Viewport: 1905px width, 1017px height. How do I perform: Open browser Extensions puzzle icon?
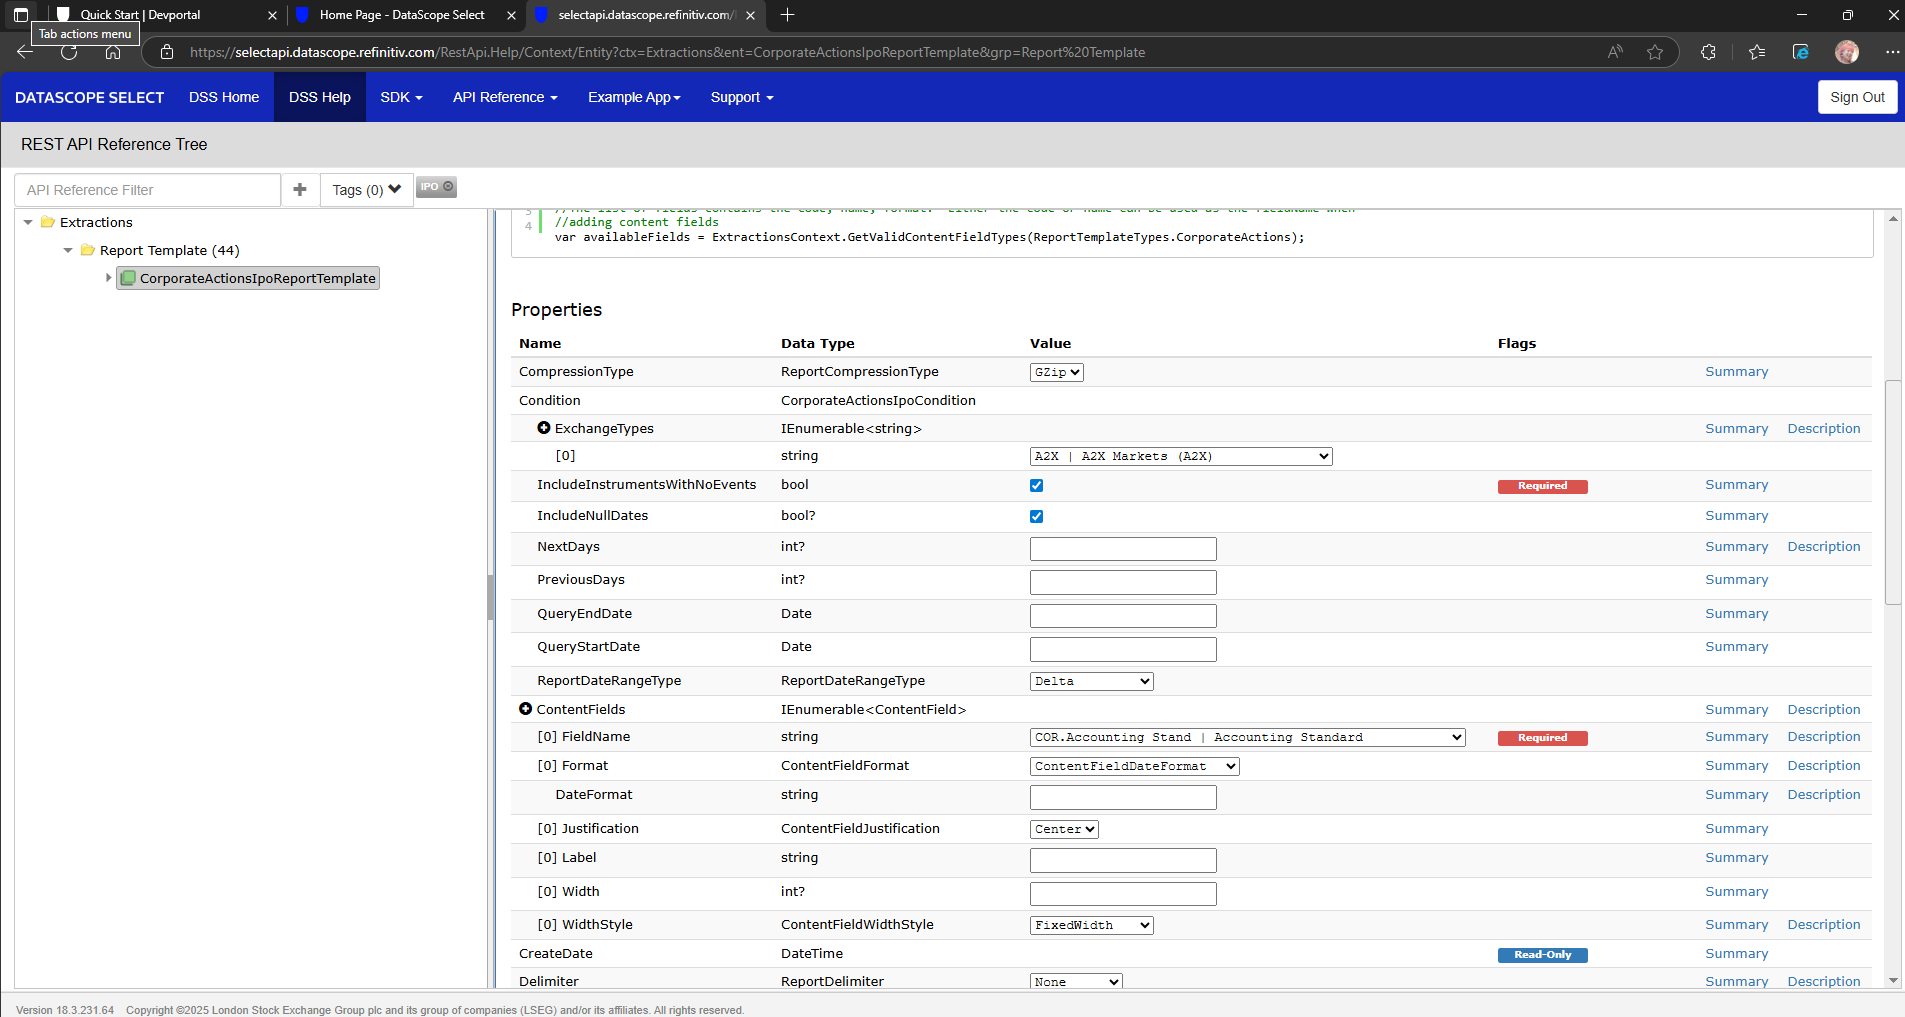click(x=1708, y=52)
